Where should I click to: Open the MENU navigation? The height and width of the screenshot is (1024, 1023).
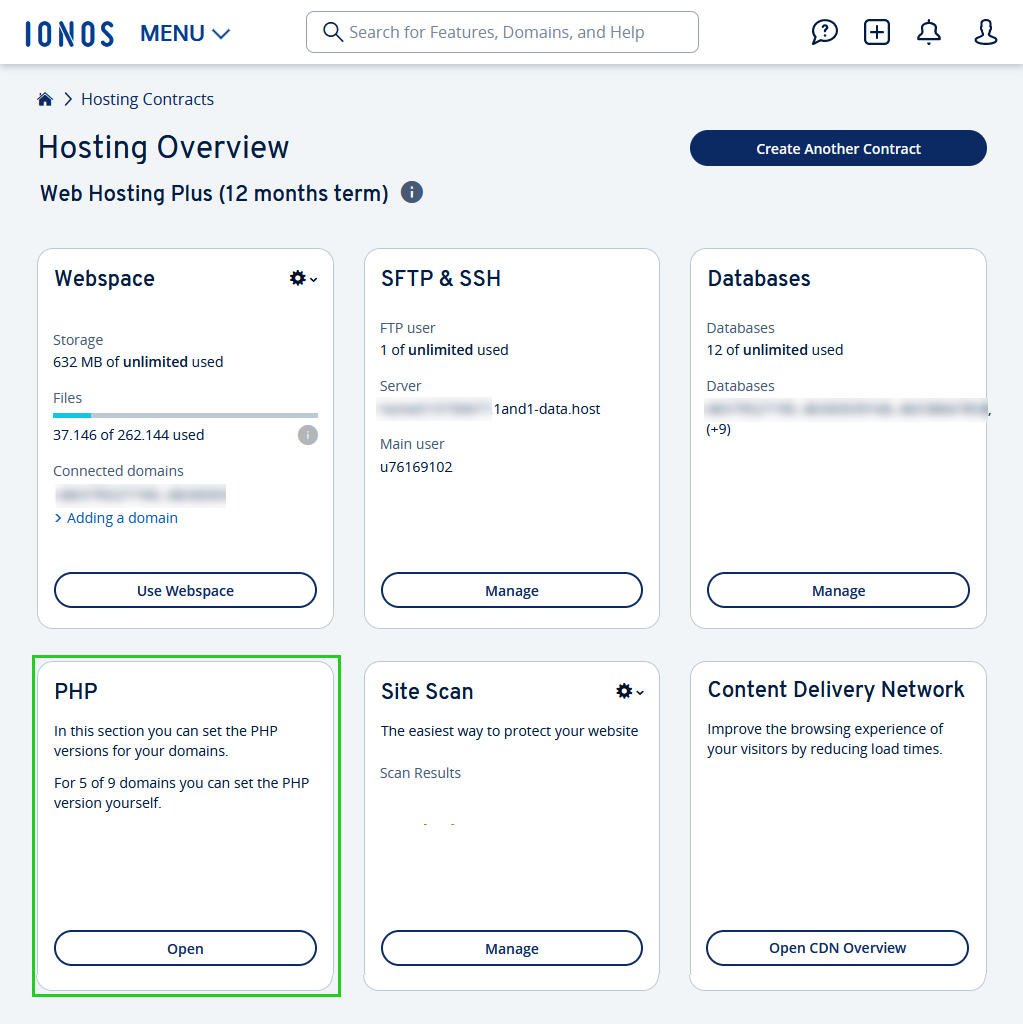(170, 32)
